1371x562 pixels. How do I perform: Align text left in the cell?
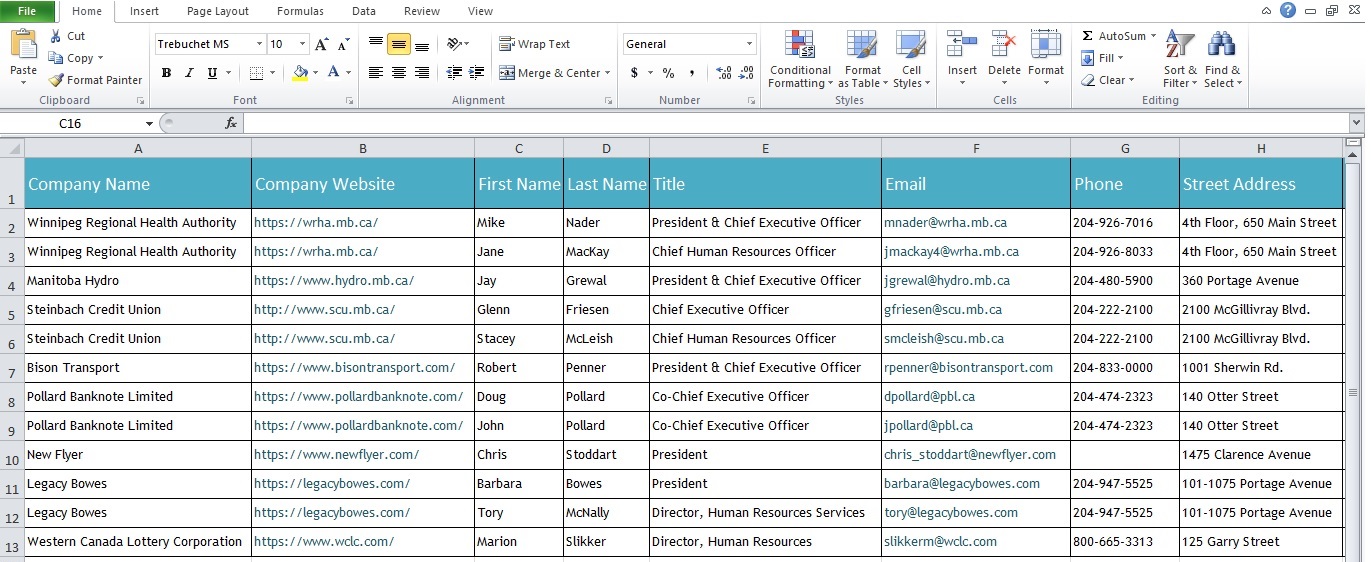pos(376,73)
